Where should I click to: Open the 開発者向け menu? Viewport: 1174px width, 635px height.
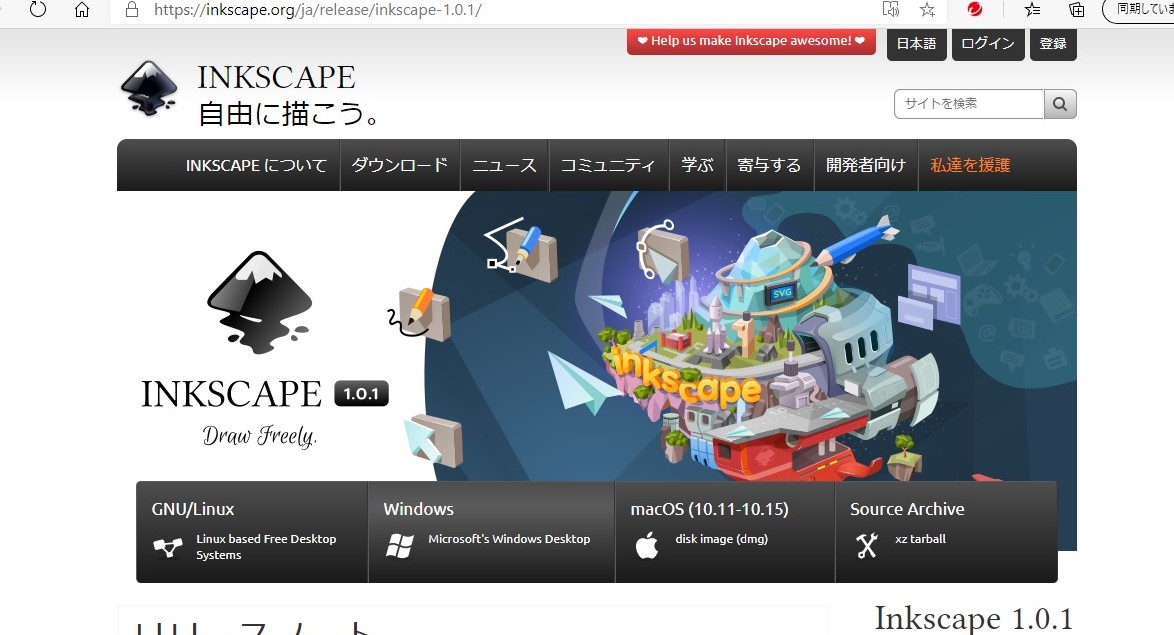point(866,165)
